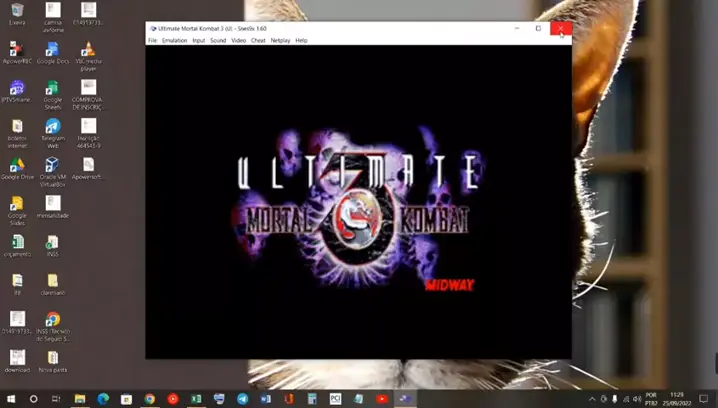The width and height of the screenshot is (718, 408).
Task: Click the Snes9x title bar icon
Action: [153, 28]
